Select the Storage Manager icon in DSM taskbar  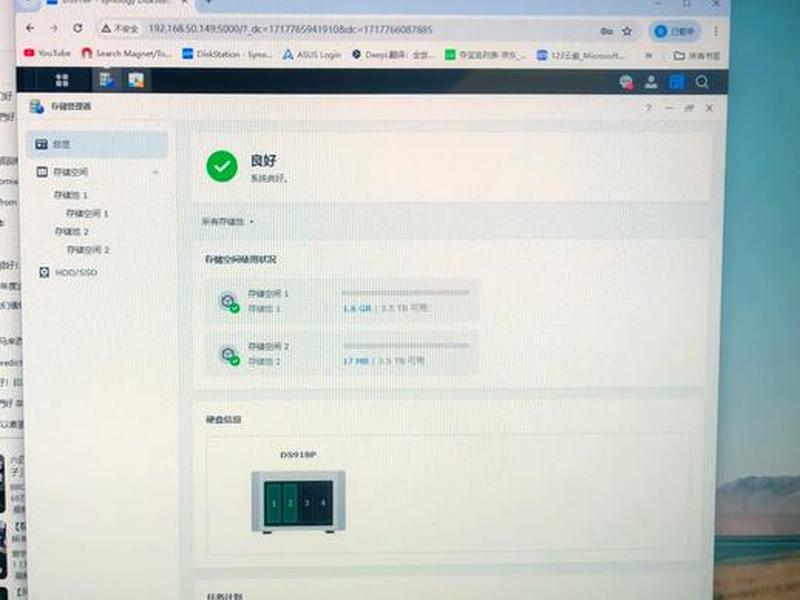pyautogui.click(x=107, y=80)
